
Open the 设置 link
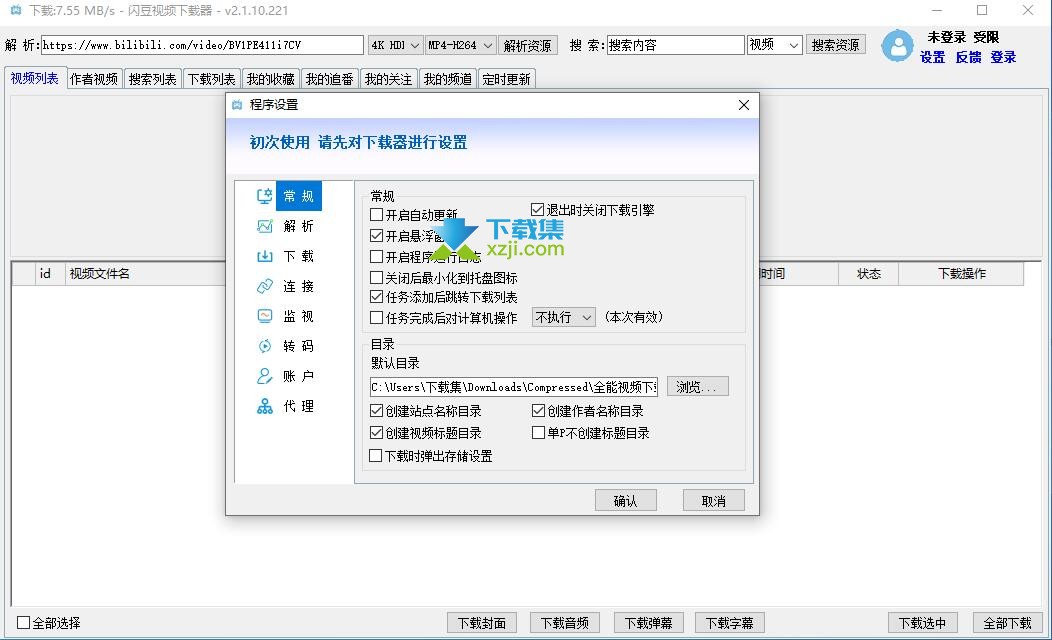click(x=933, y=57)
